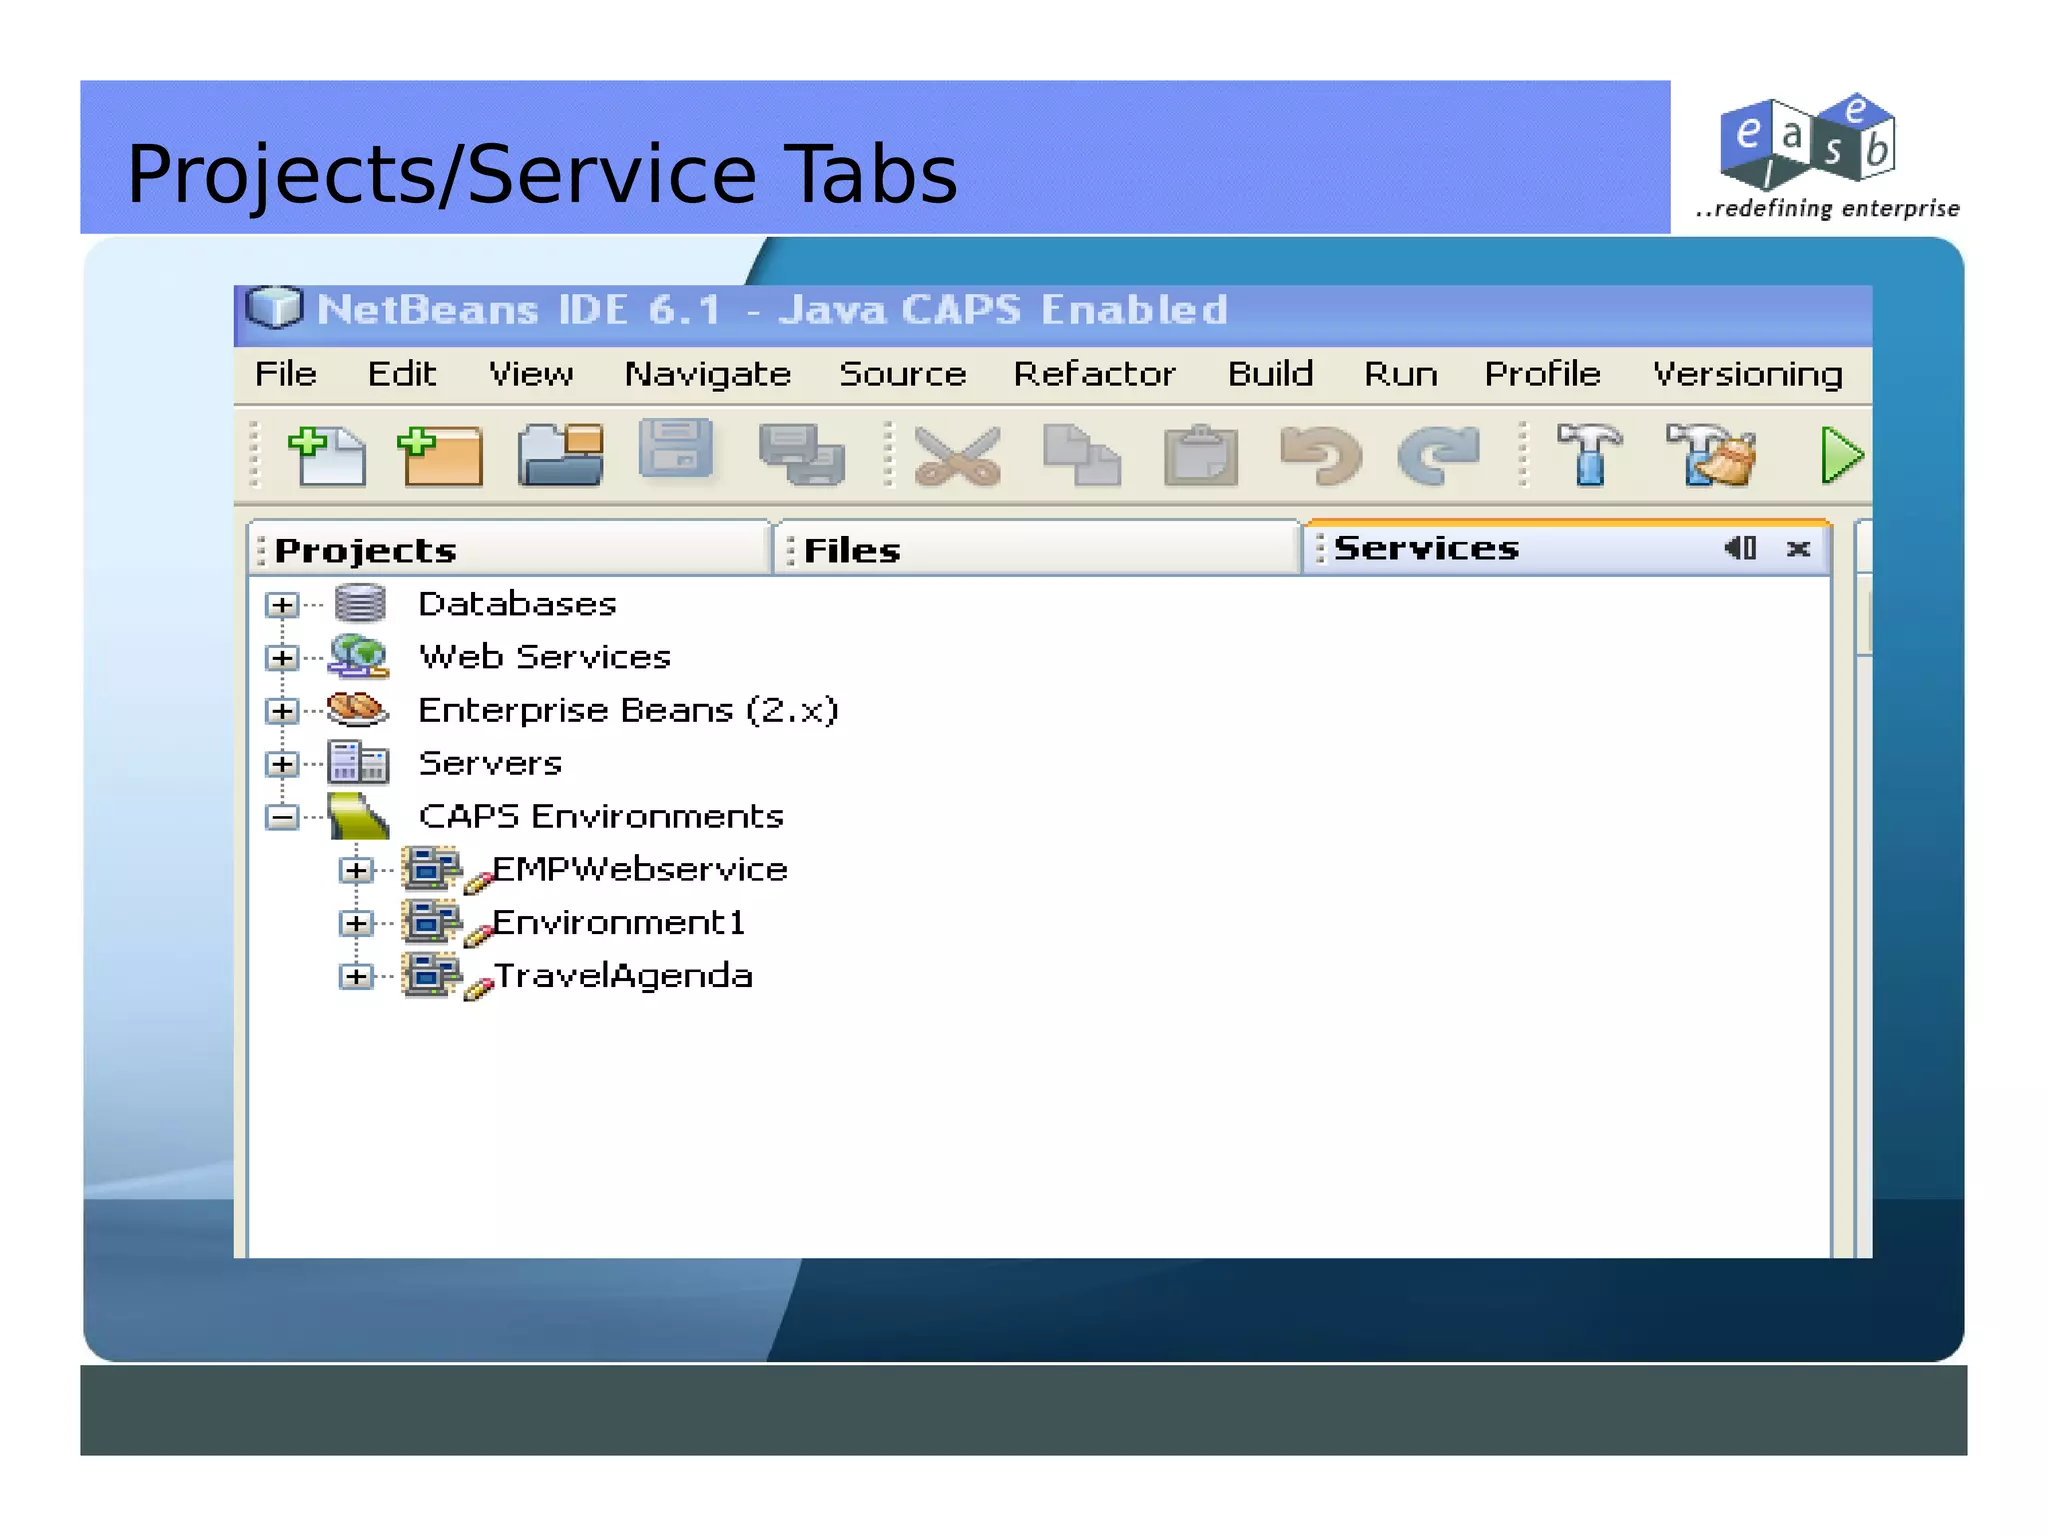Click the Build Main Project hammer icon

[1590, 454]
